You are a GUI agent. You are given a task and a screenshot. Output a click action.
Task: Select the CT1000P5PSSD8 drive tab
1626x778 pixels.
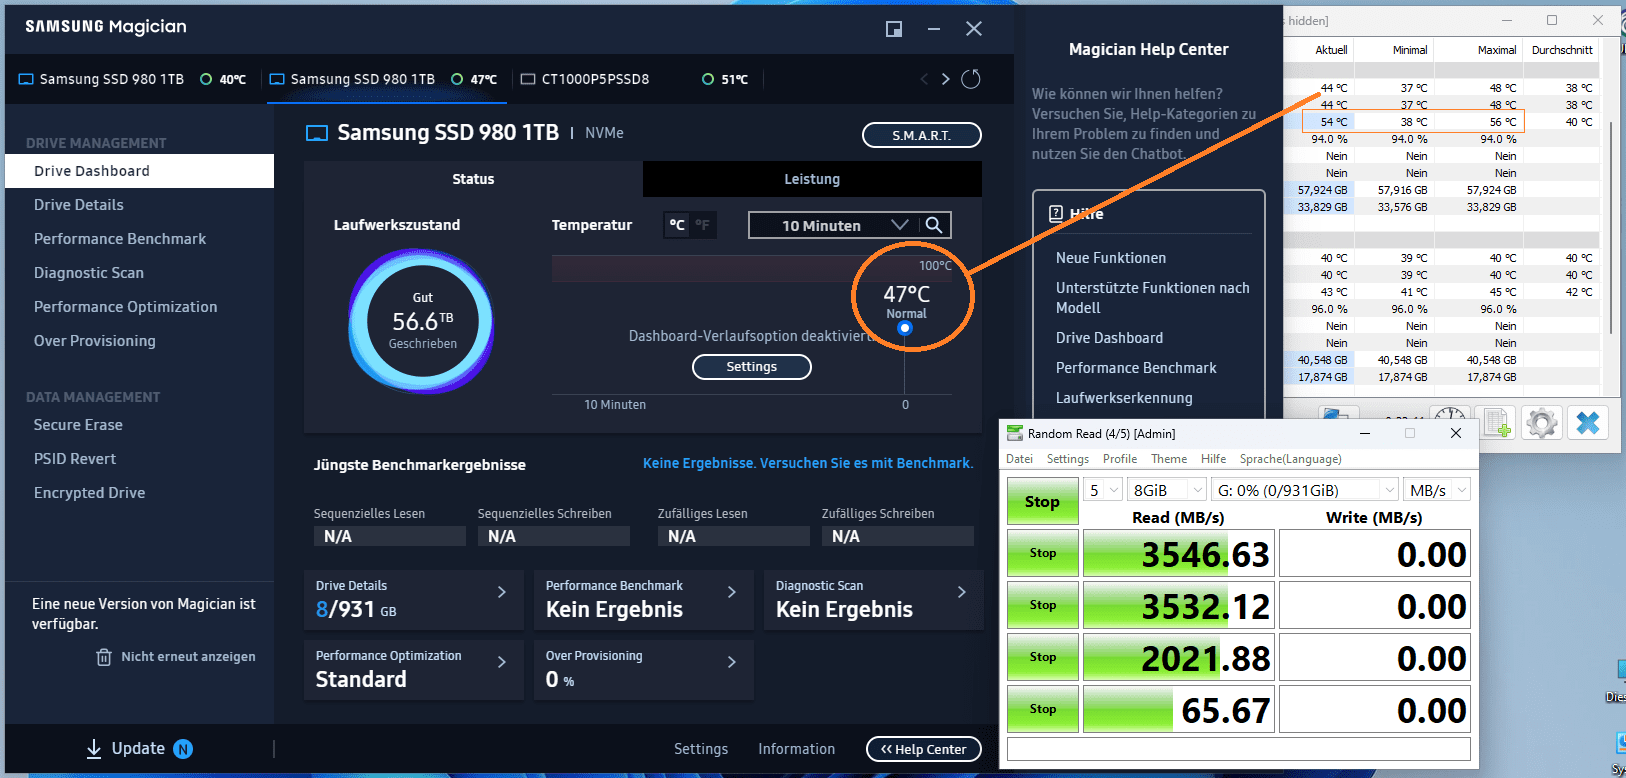click(633, 79)
